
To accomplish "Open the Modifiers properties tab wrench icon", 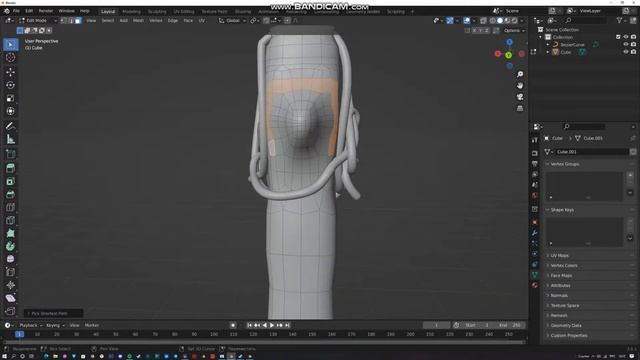I will (535, 233).
